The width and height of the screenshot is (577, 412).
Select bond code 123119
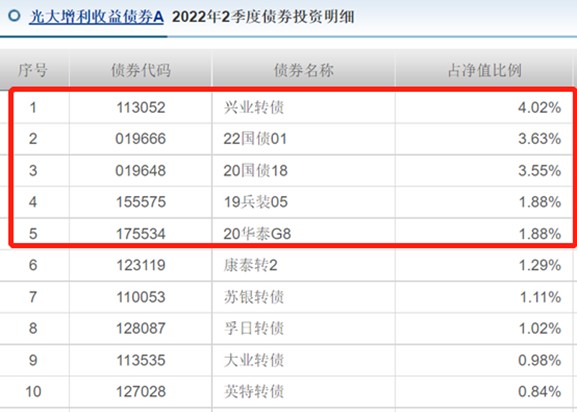[141, 265]
